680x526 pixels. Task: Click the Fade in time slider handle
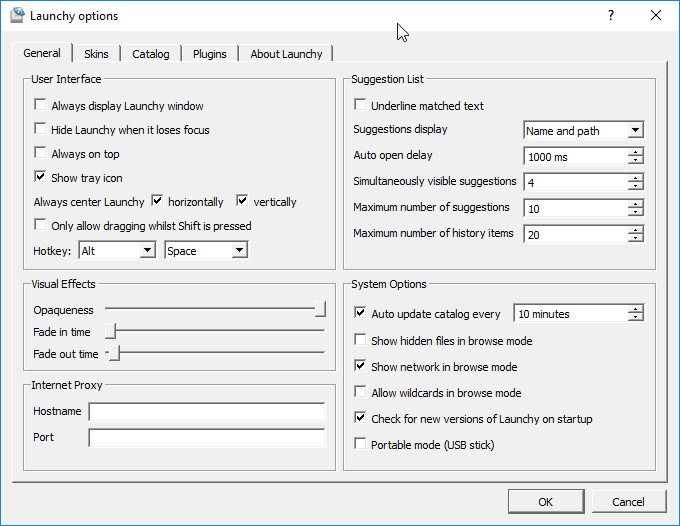click(x=111, y=330)
